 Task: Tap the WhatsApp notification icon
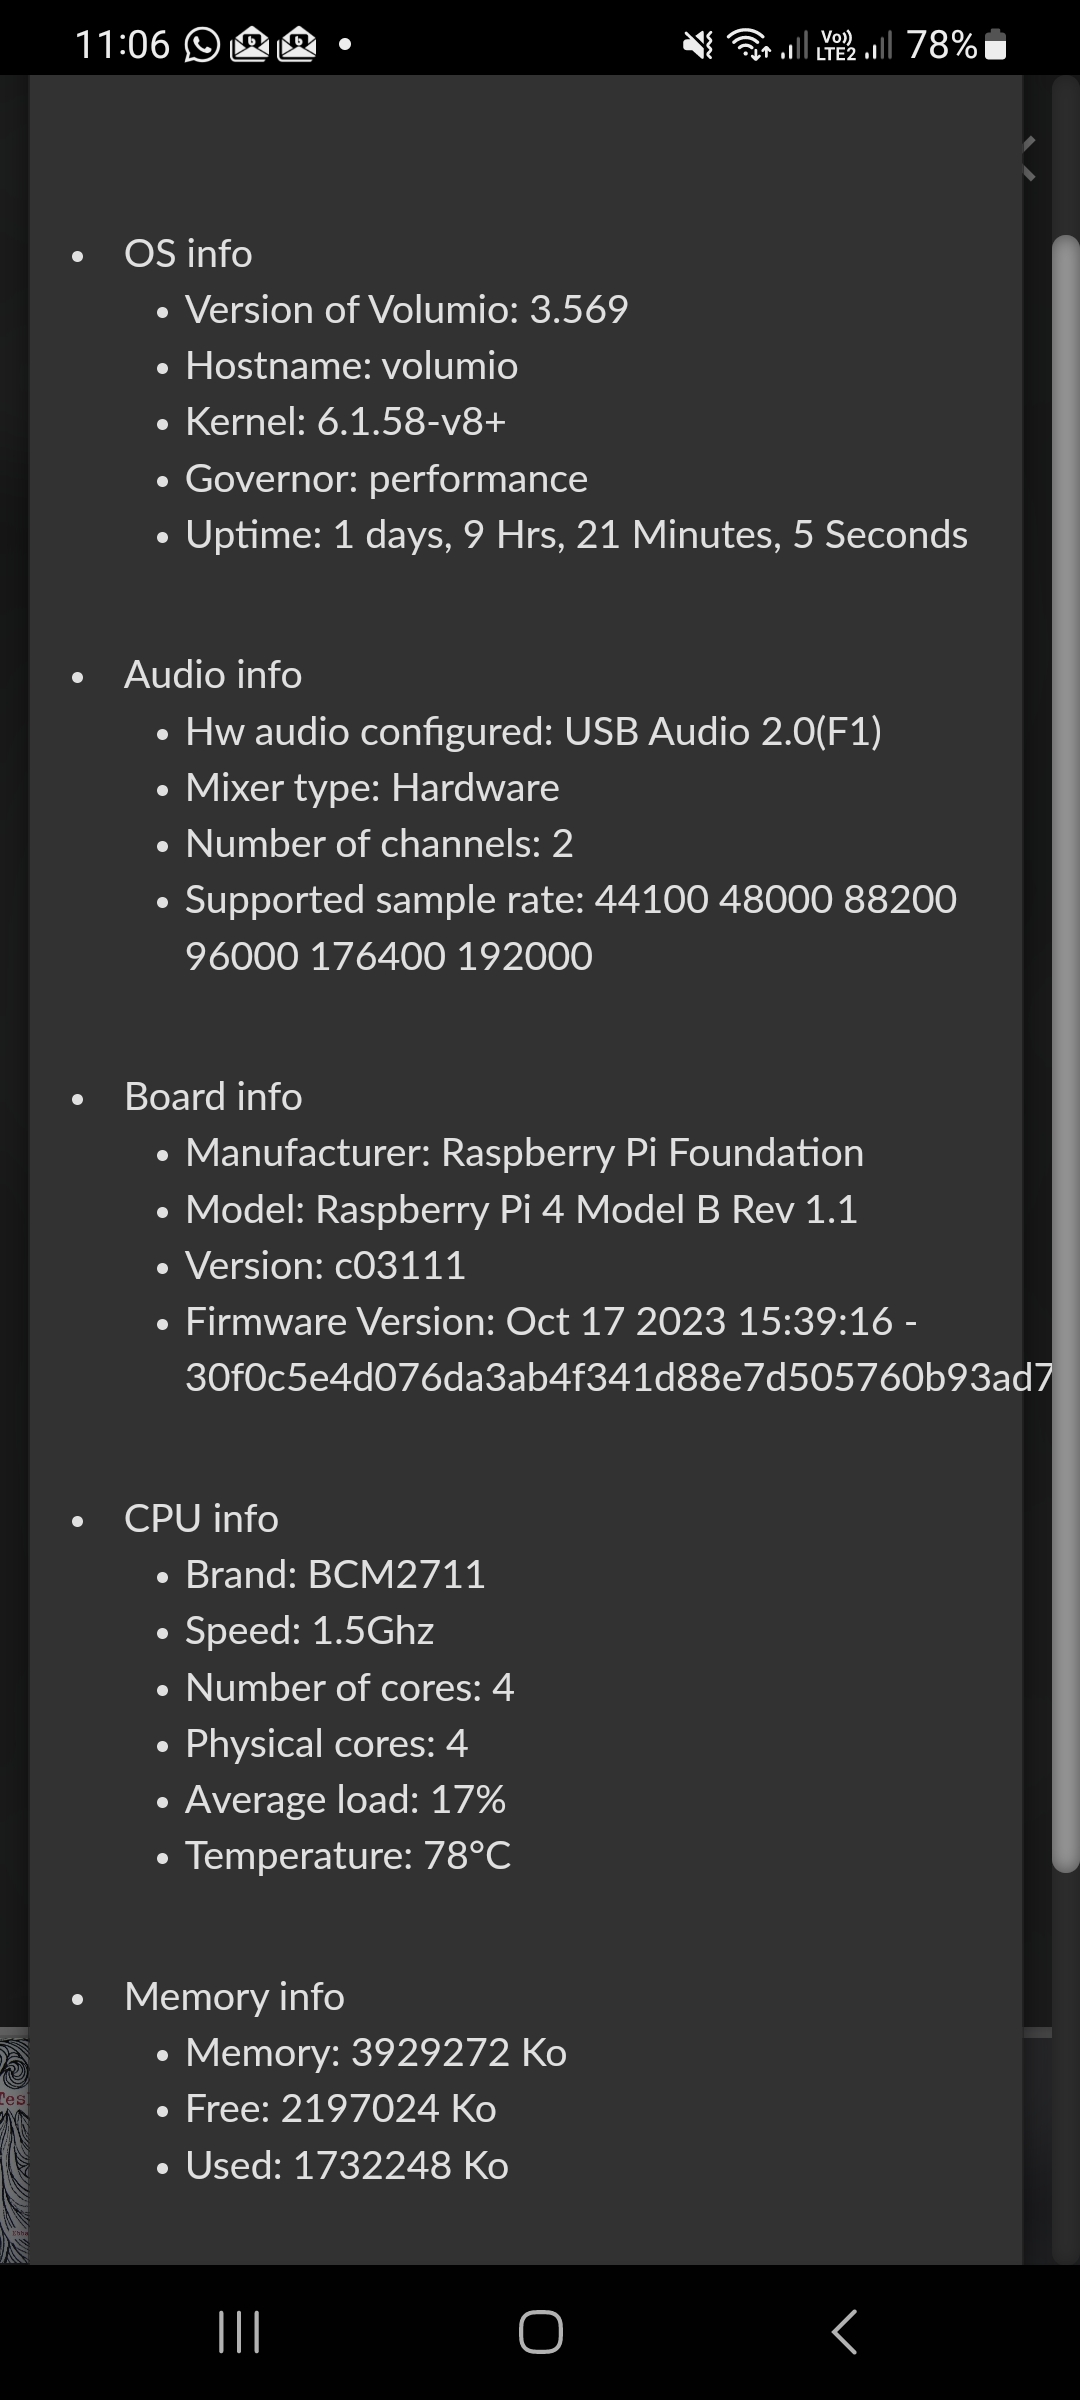click(x=202, y=45)
